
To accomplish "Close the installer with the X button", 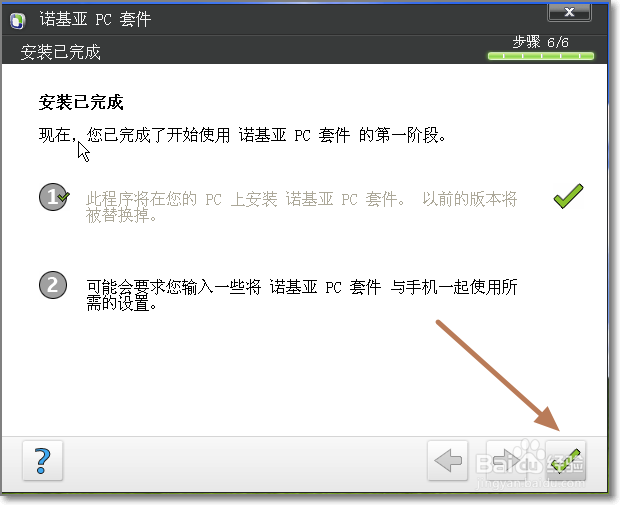I will [x=569, y=13].
